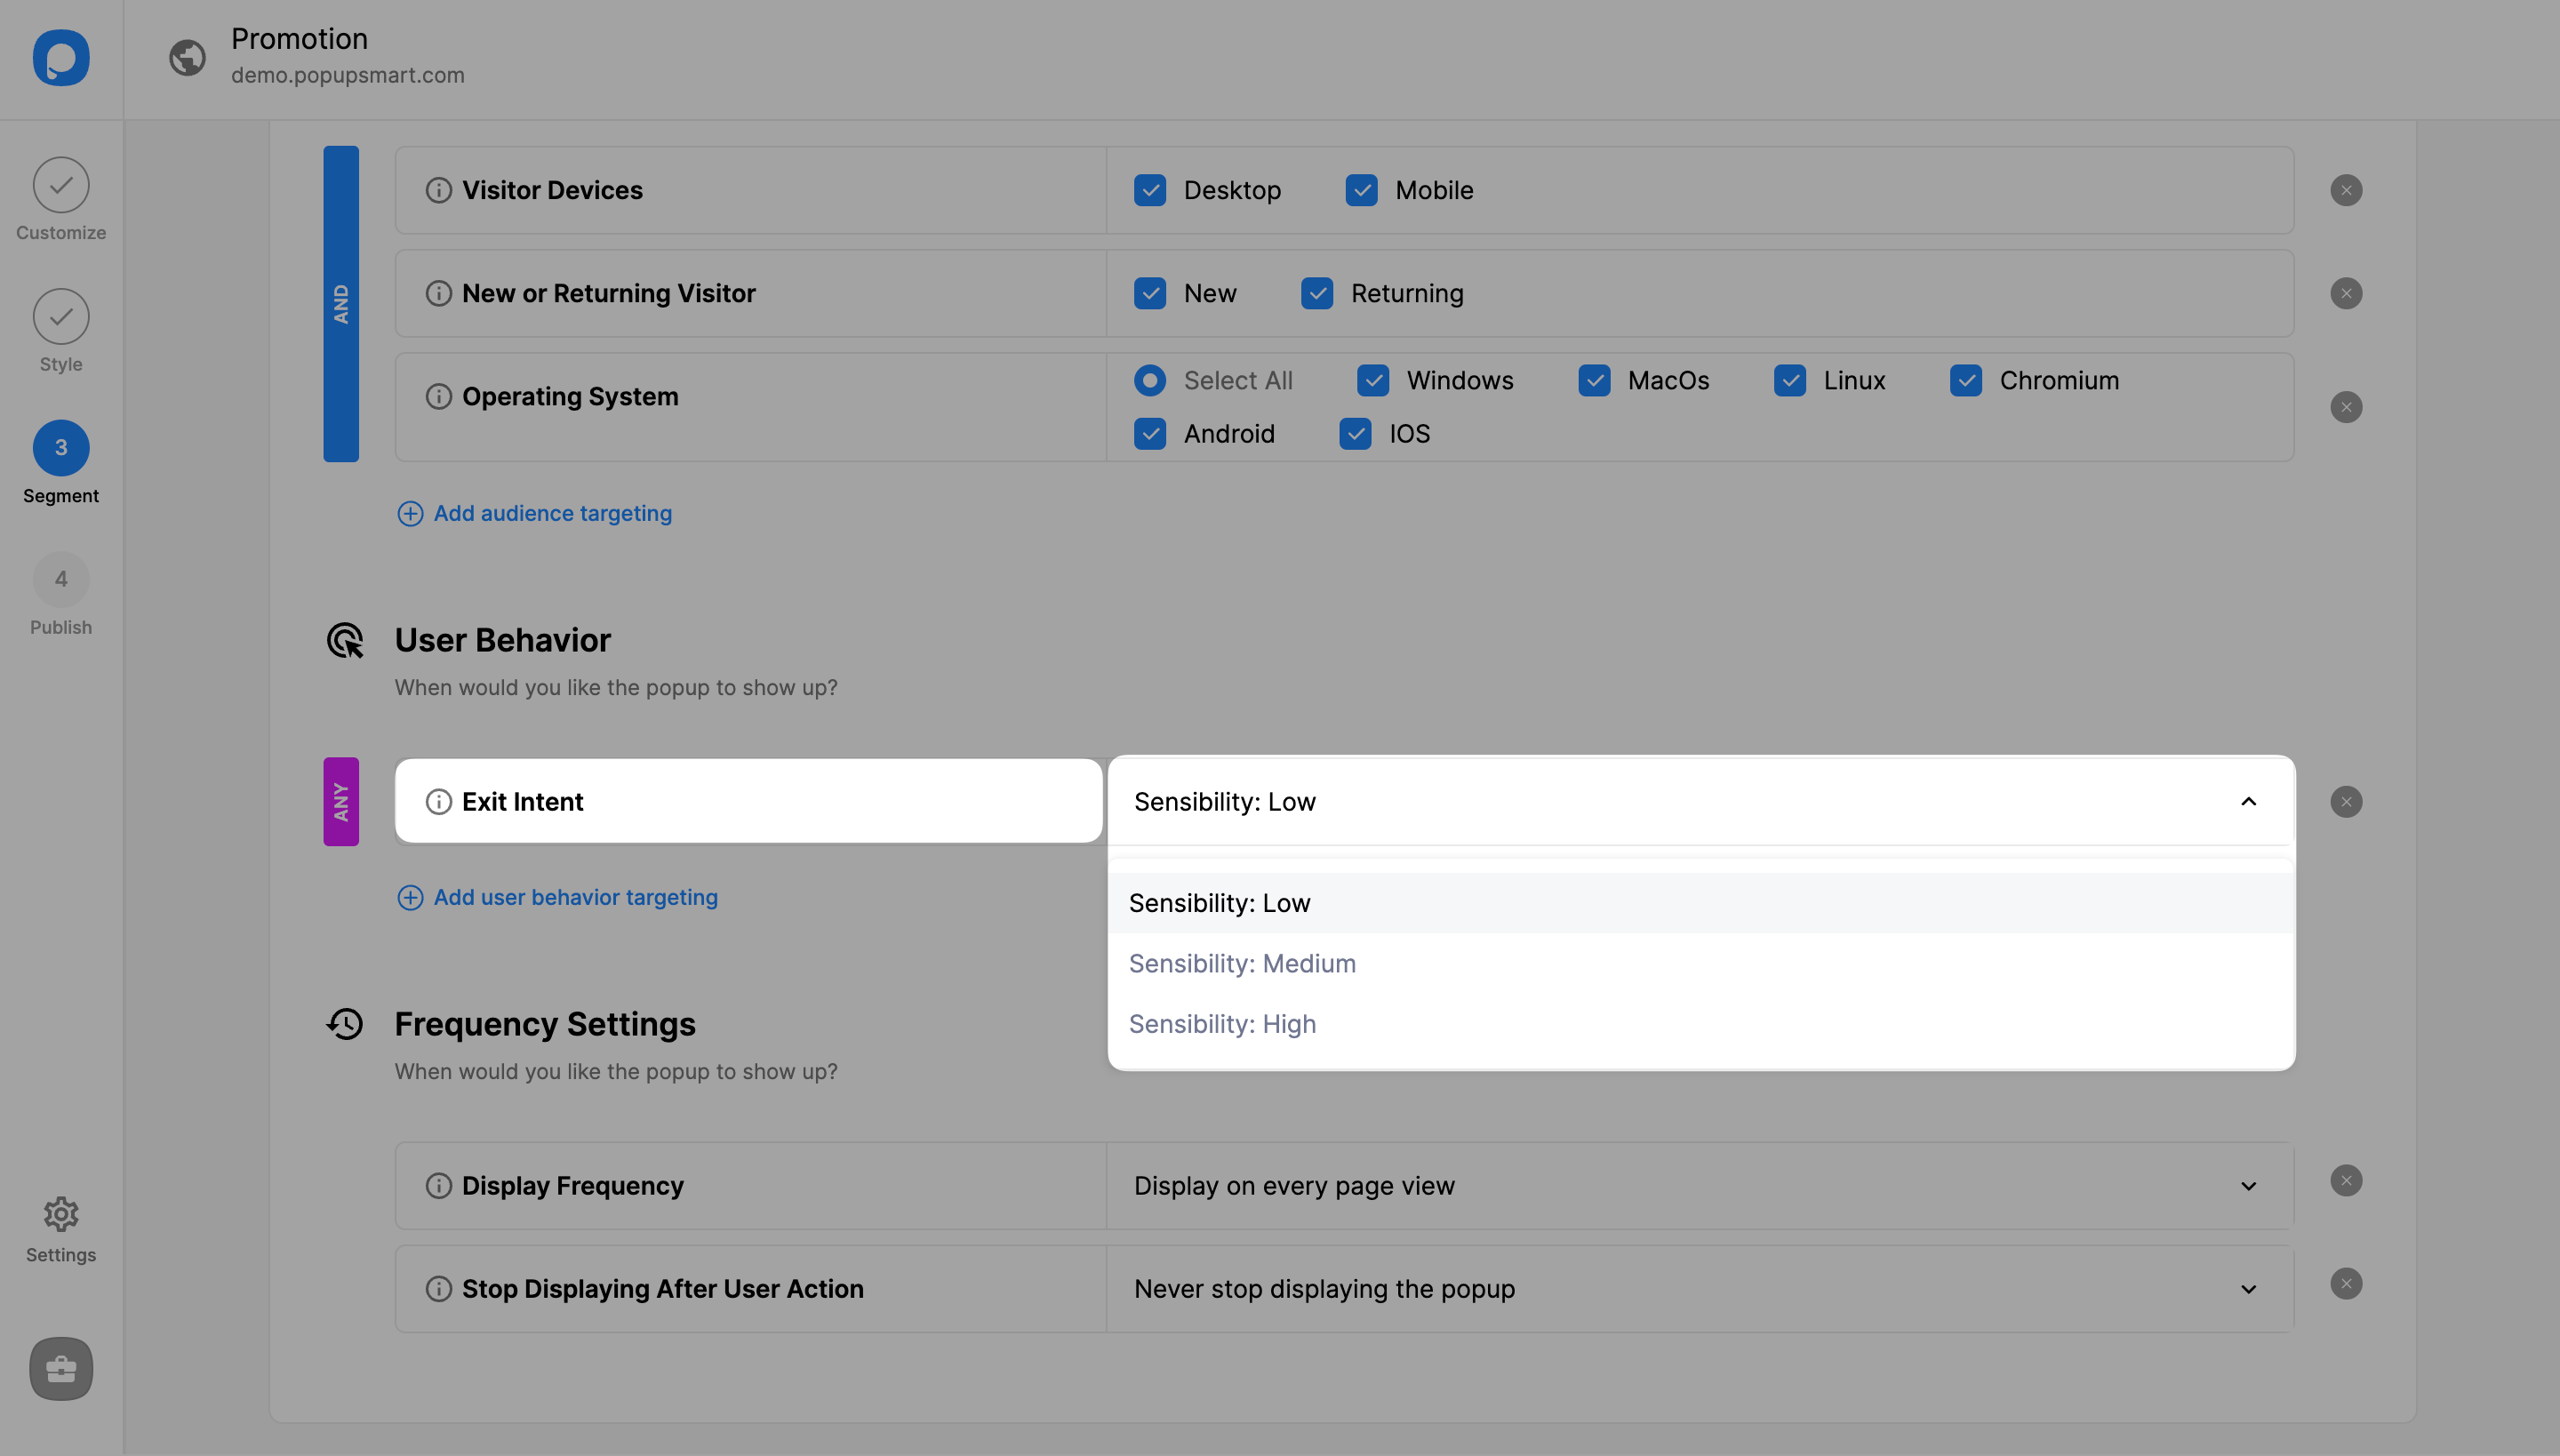The height and width of the screenshot is (1456, 2560).
Task: Select All operating systems radio button
Action: 1148,380
